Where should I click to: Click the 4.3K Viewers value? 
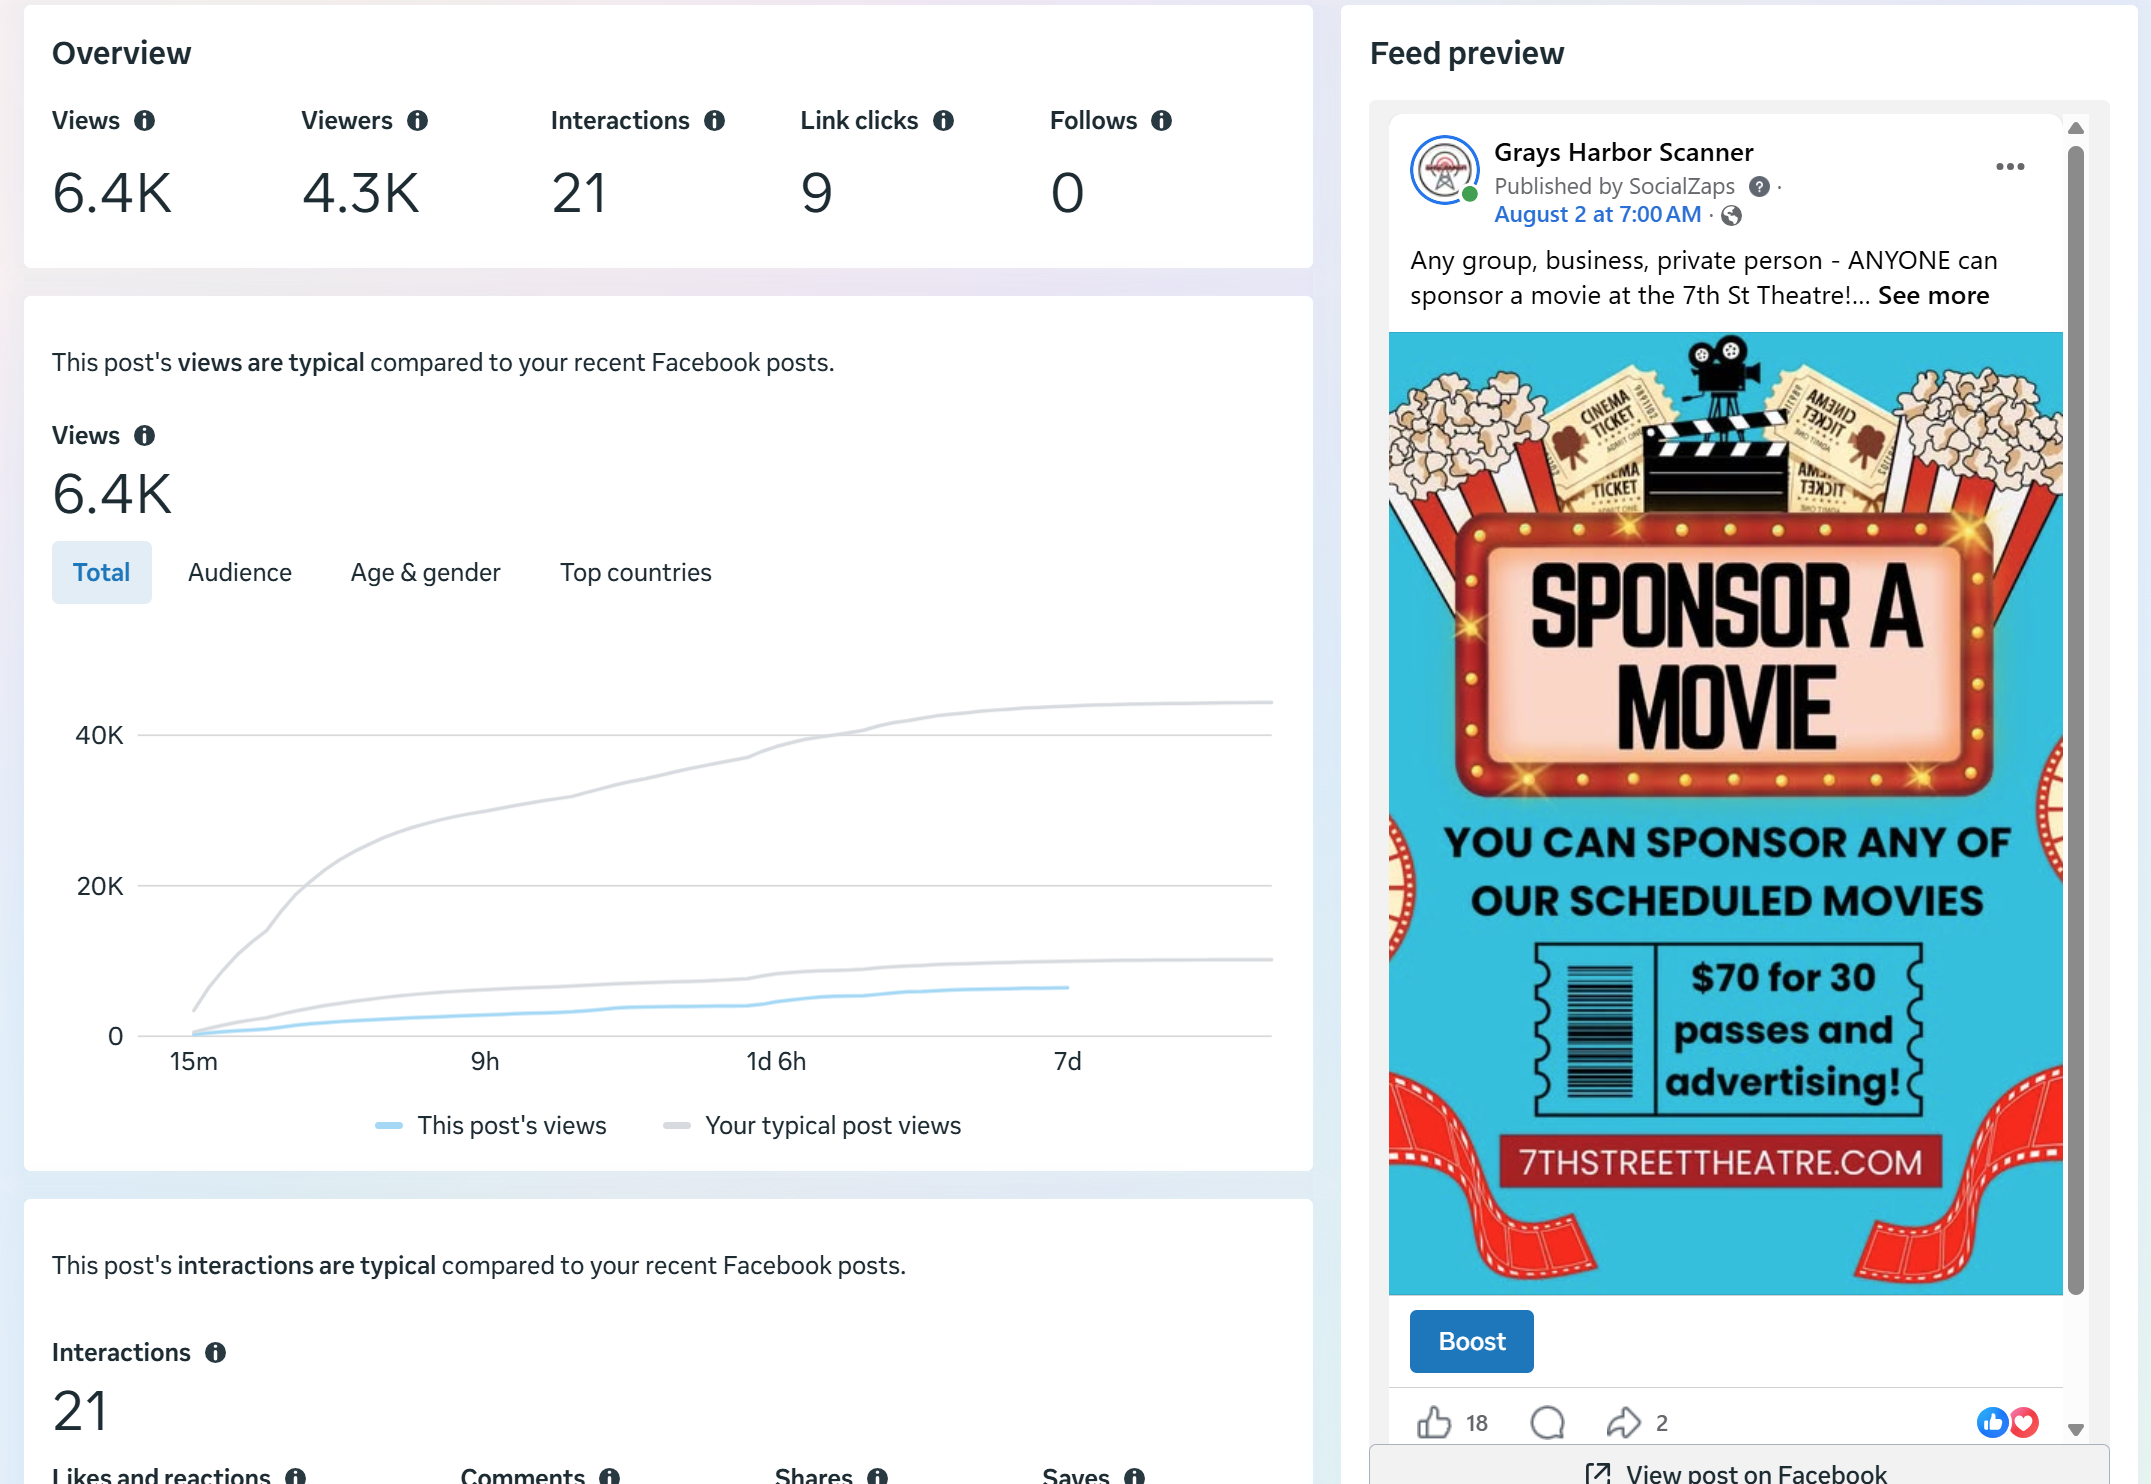(361, 193)
